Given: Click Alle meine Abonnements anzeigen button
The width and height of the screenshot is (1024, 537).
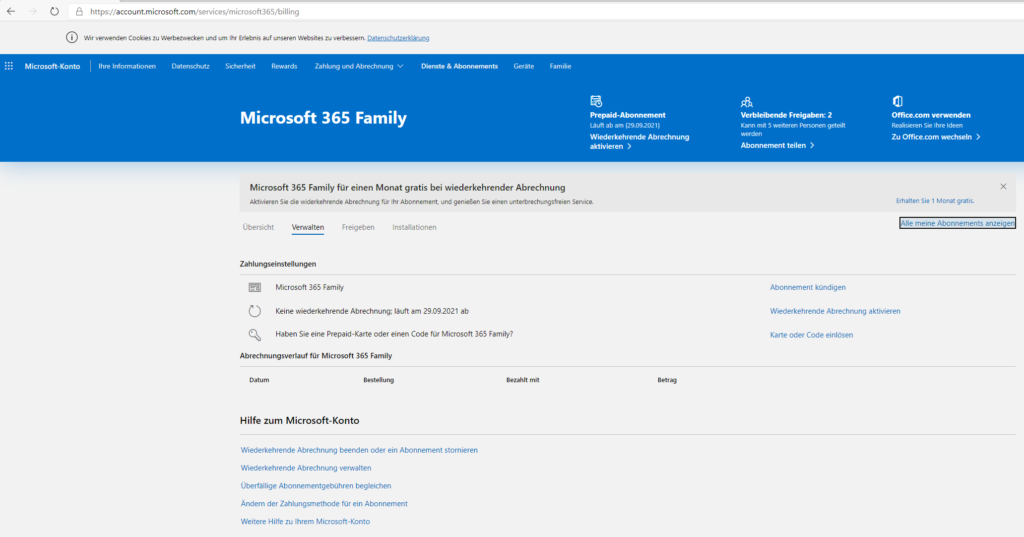Looking at the screenshot, I should point(957,223).
